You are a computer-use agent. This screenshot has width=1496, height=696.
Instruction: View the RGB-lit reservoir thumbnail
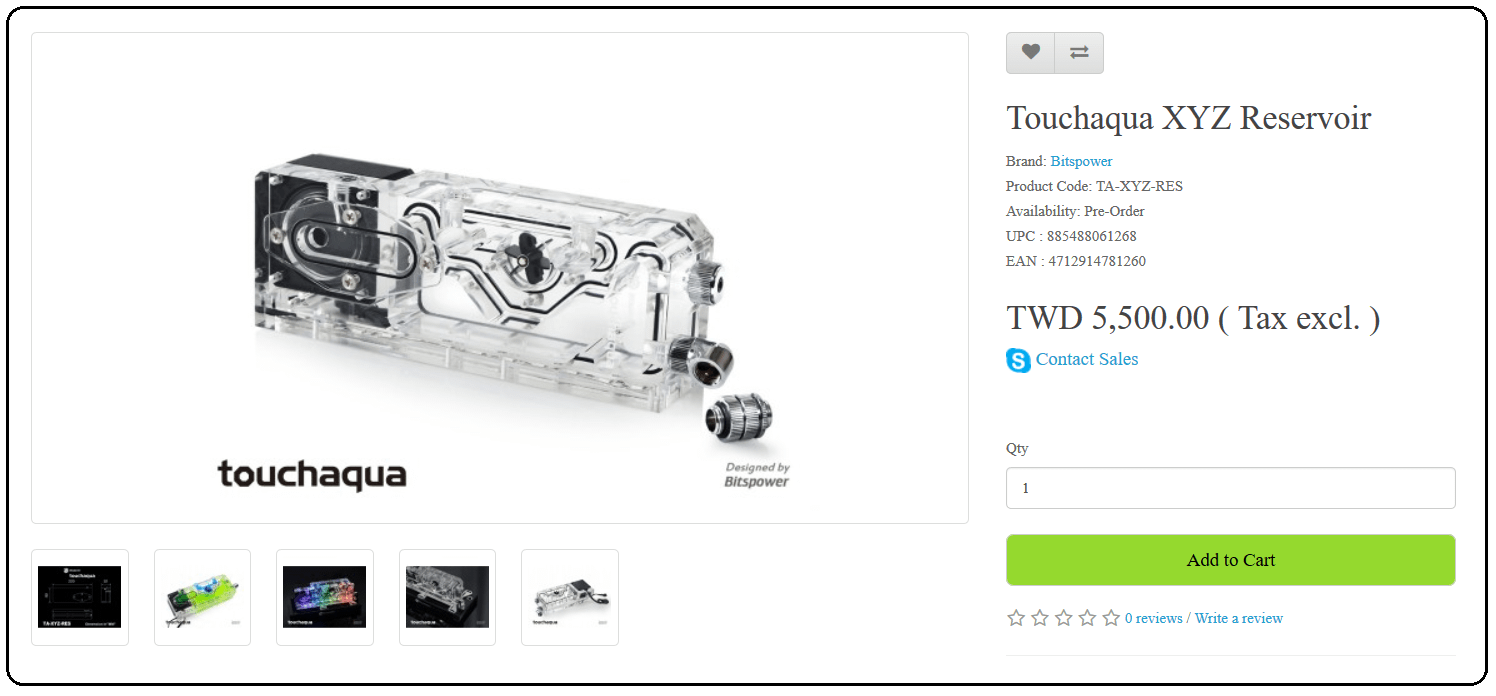(x=325, y=597)
